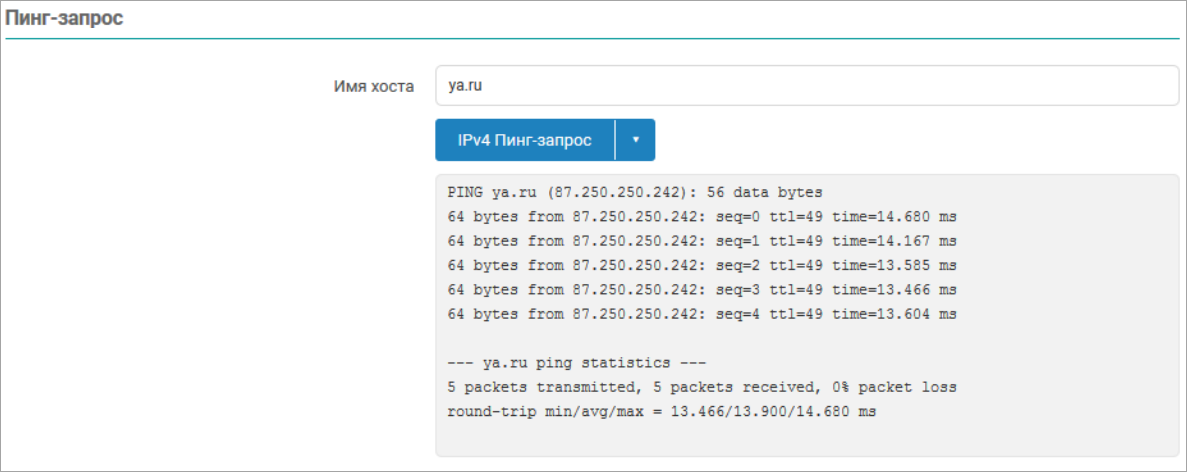Select the seq=3 ping reply line

coord(703,290)
